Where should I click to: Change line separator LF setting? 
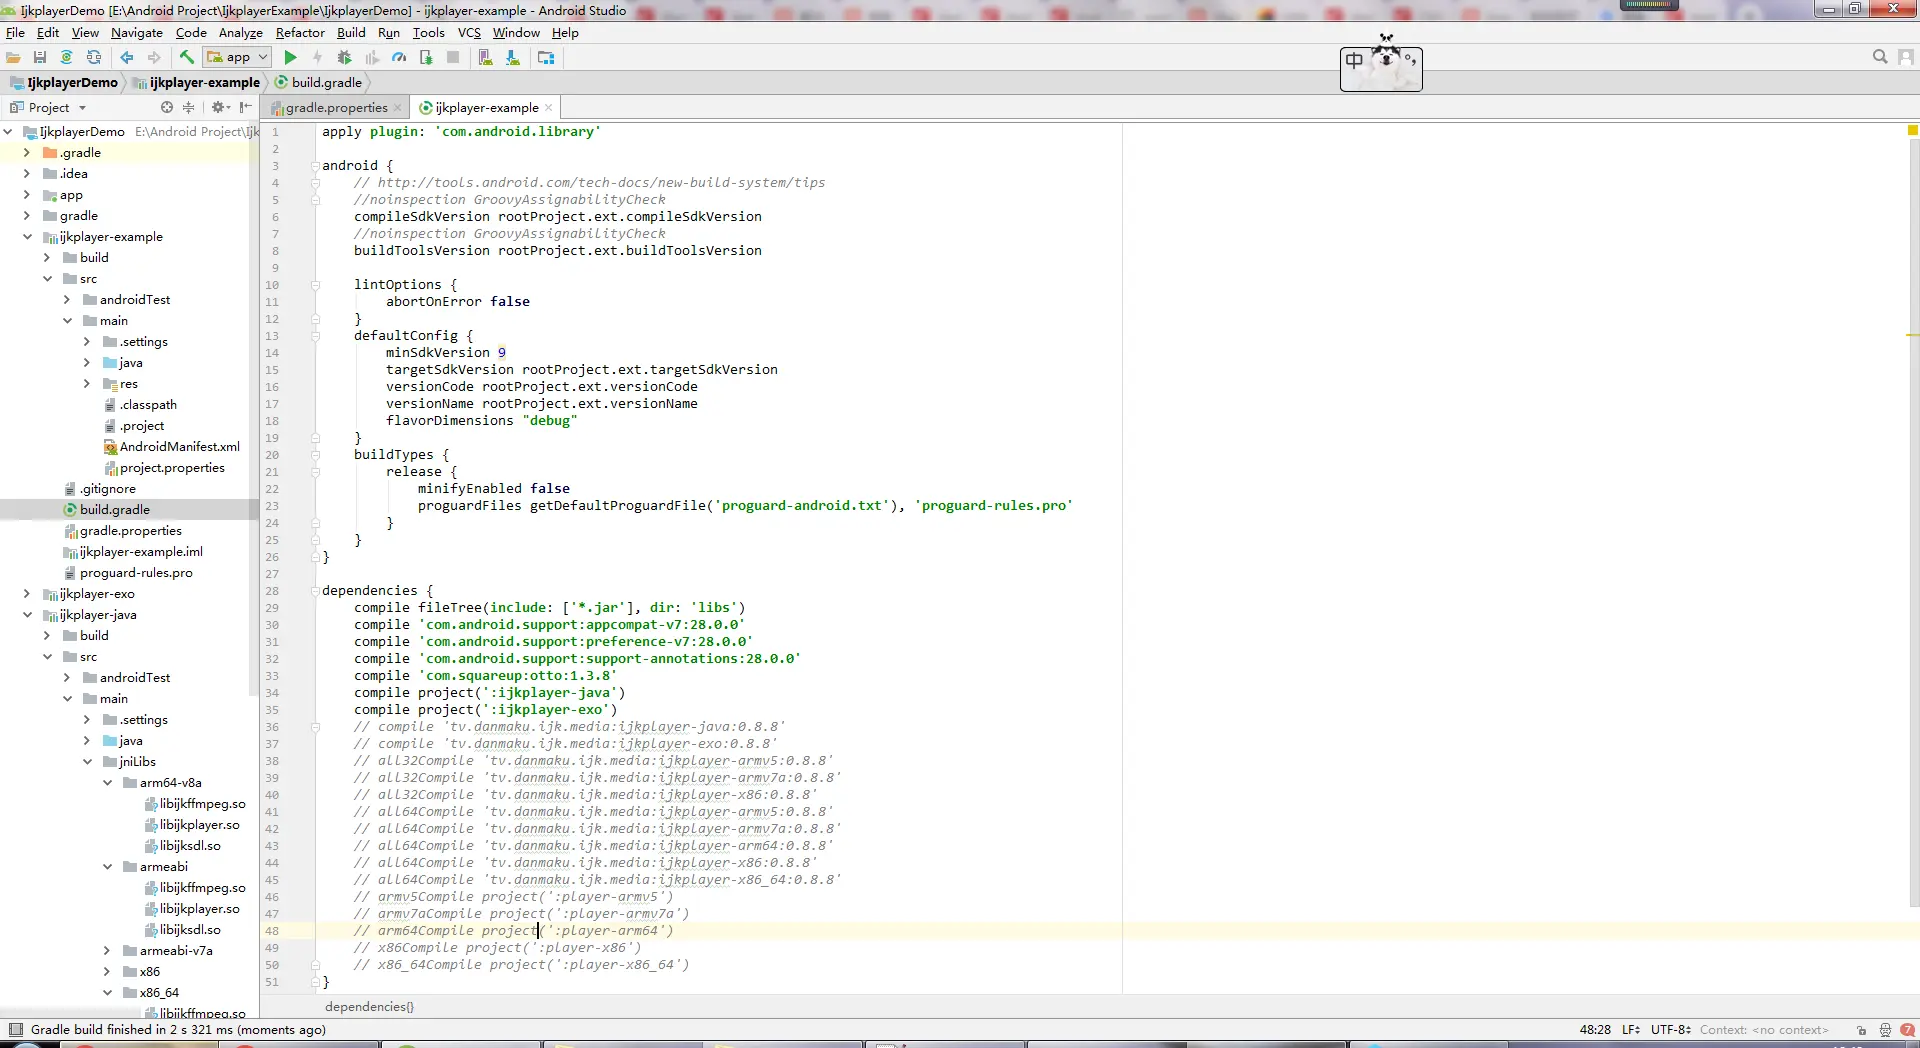click(x=1630, y=1030)
